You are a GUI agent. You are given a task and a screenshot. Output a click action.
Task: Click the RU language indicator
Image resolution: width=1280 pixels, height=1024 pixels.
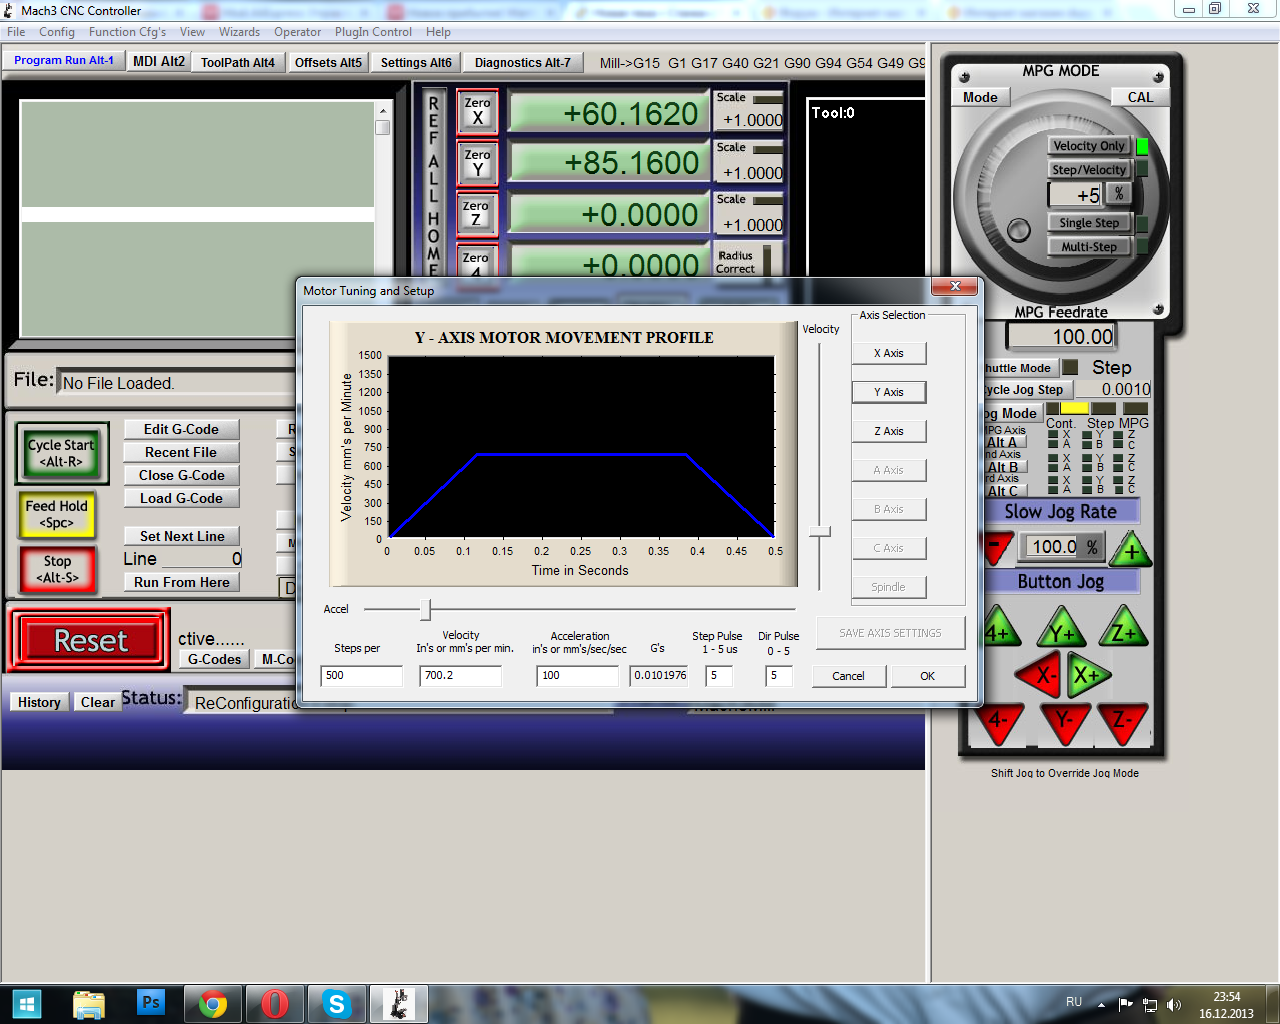click(x=1074, y=1002)
